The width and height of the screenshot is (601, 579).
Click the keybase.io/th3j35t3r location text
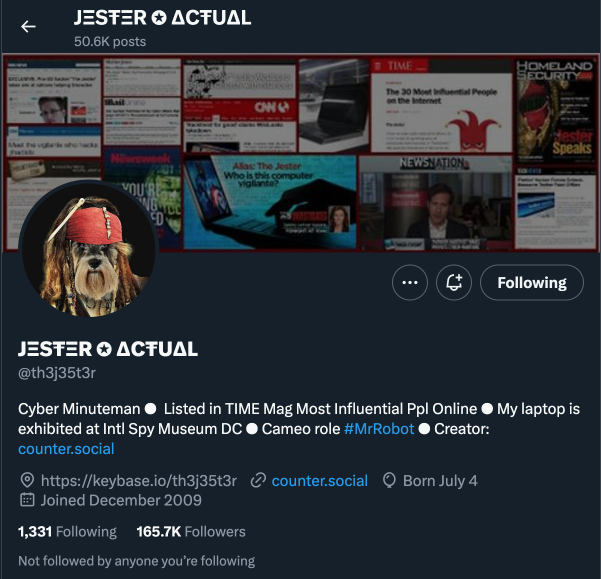click(139, 481)
